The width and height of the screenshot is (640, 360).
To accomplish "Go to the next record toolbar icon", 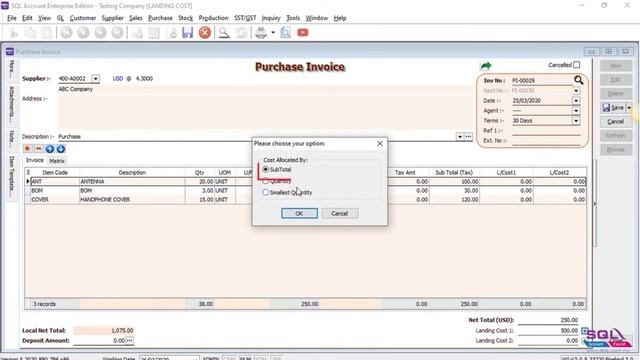I will coord(100,33).
